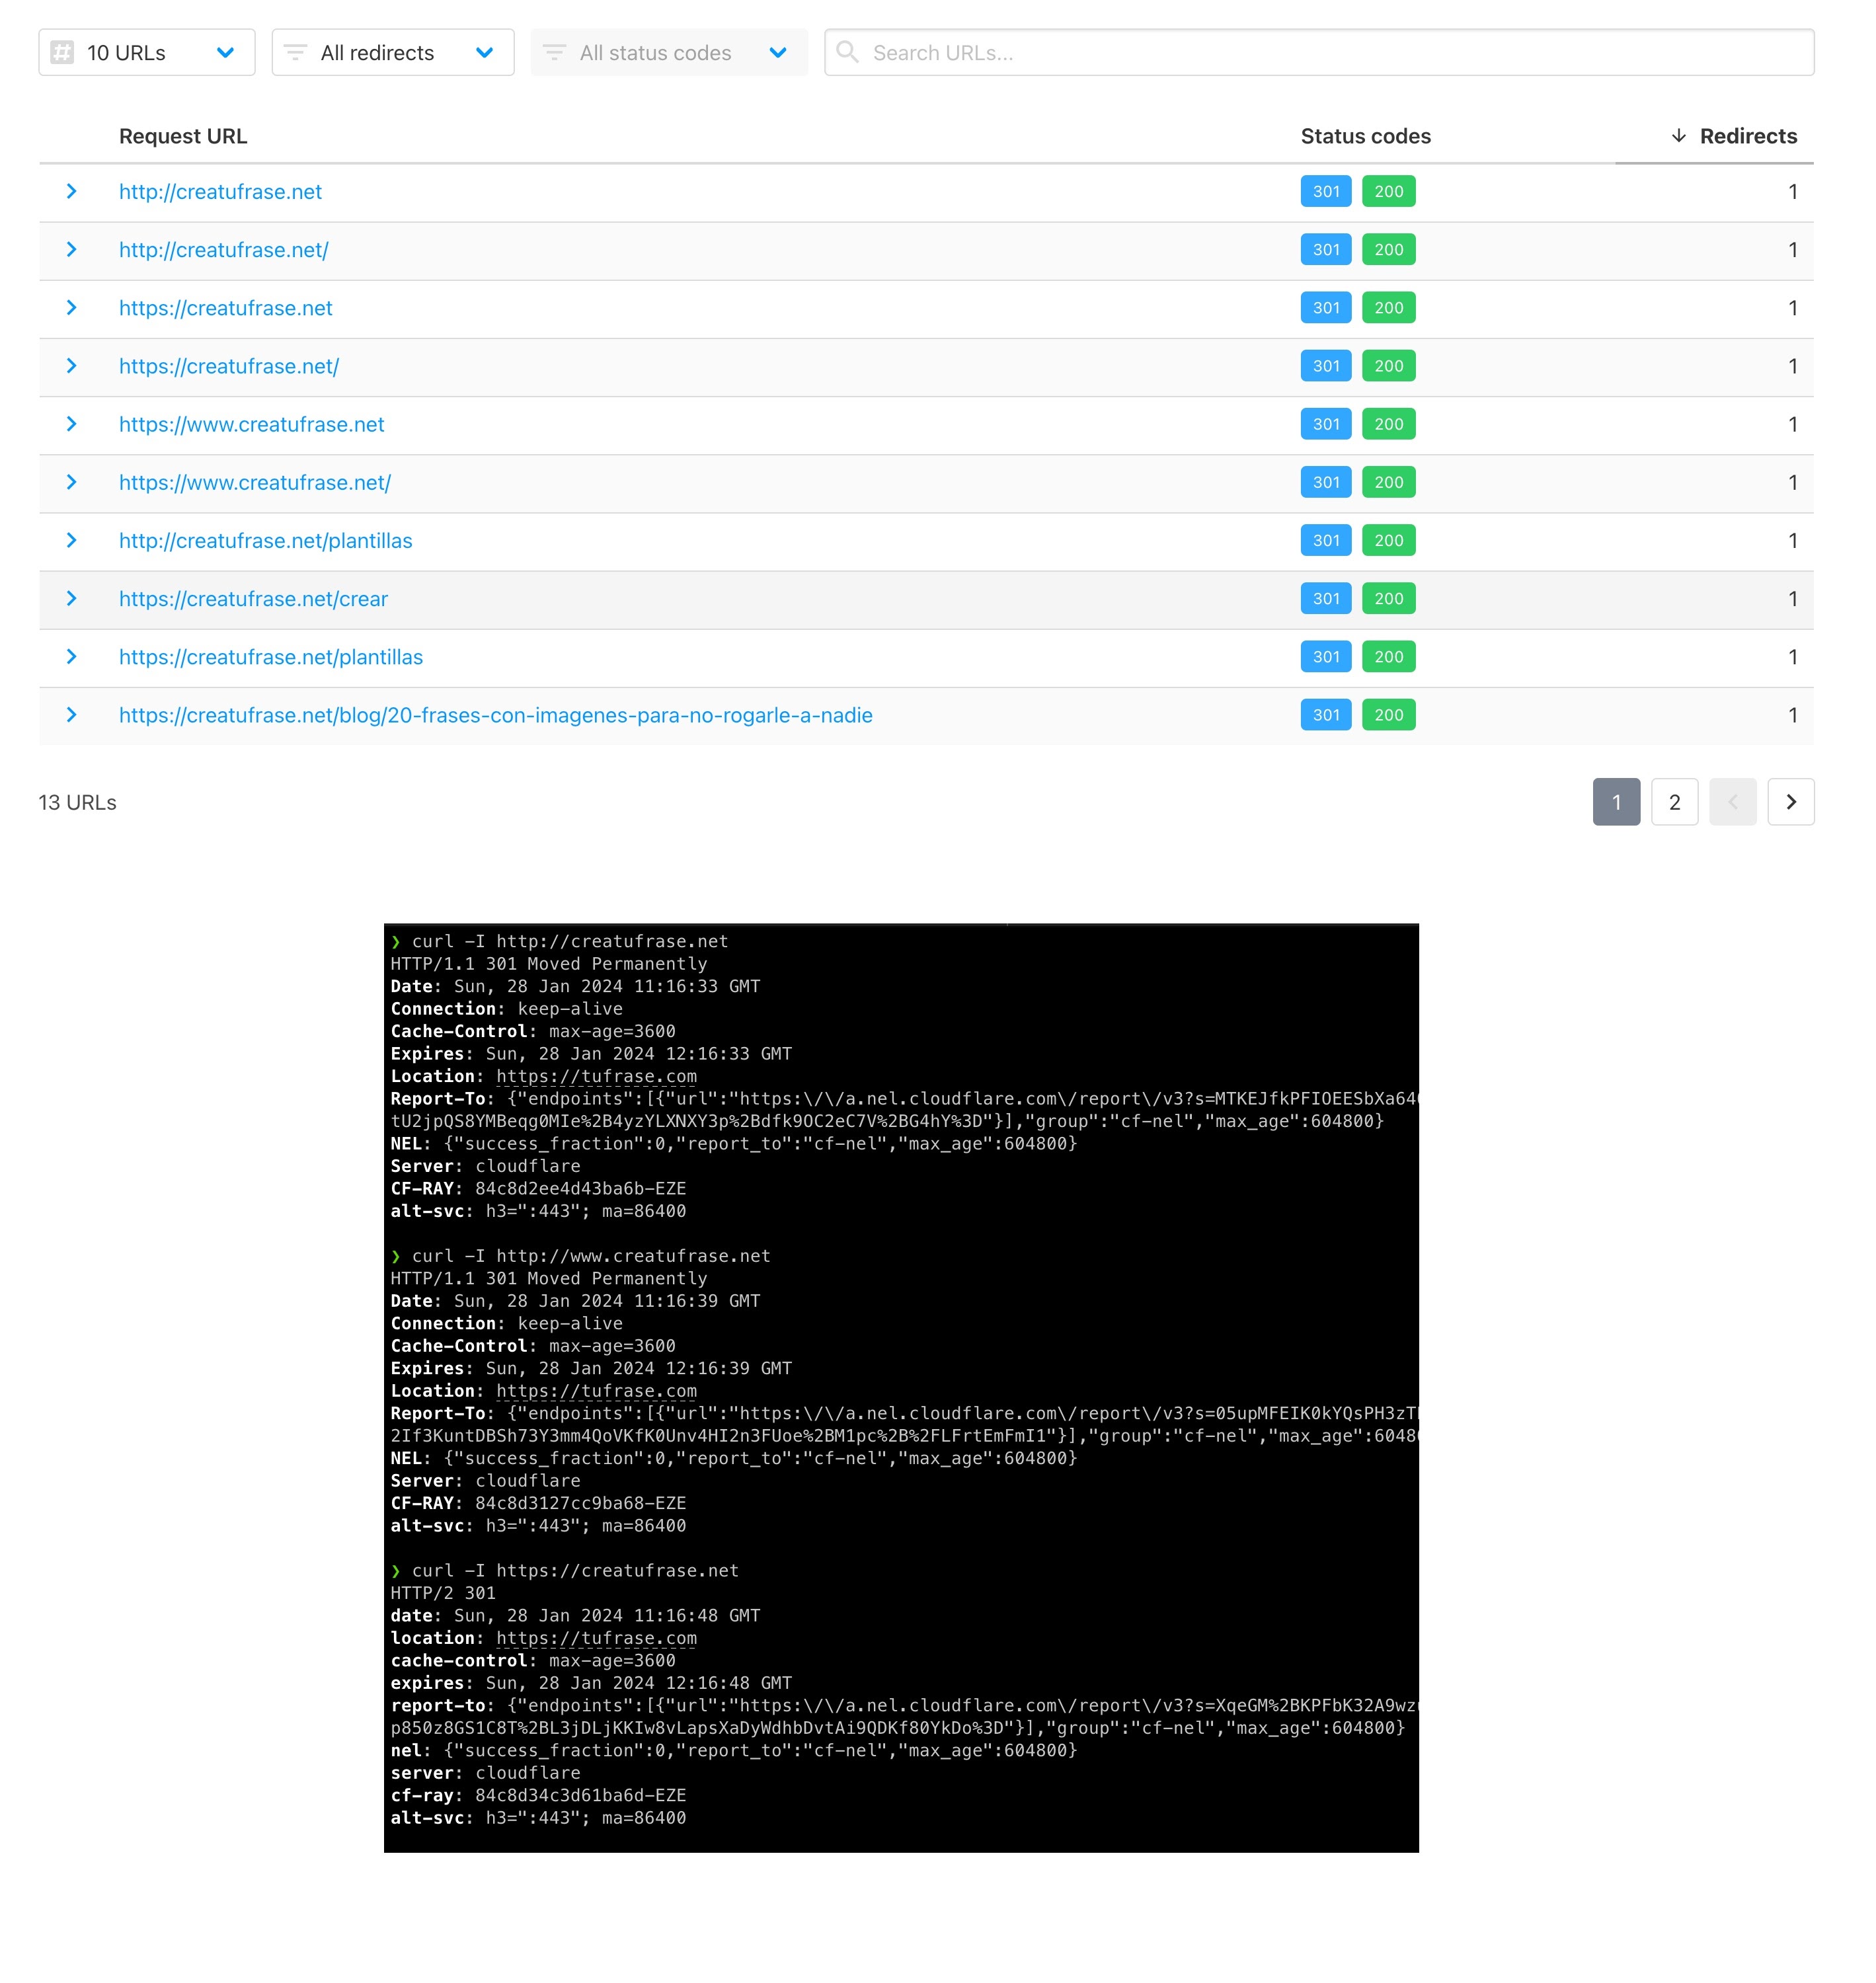Screen dimensions: 1876x1983
Task: Expand the https://creatufrase.net/plantillas row
Action: click(x=72, y=656)
